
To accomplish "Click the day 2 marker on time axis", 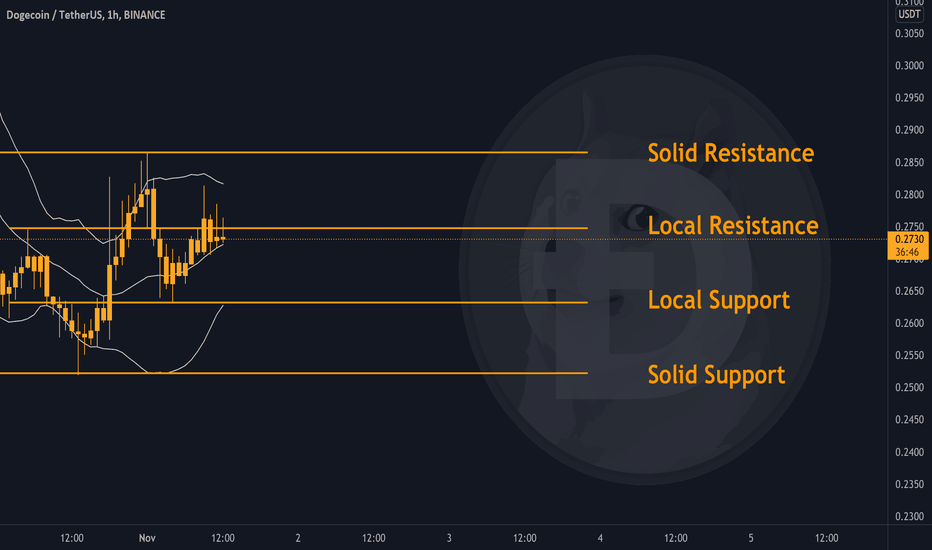I will 298,538.
